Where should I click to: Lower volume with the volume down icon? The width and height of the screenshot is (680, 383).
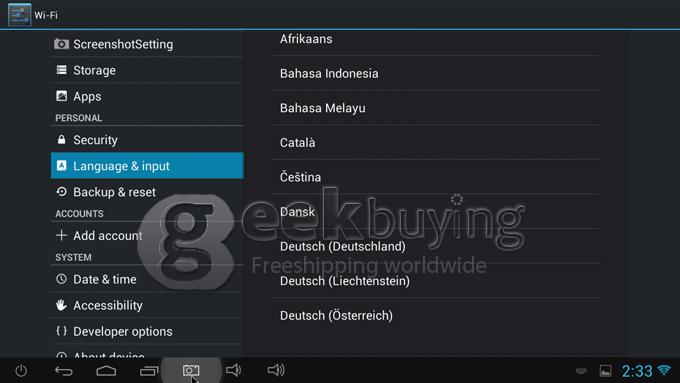pyautogui.click(x=233, y=370)
